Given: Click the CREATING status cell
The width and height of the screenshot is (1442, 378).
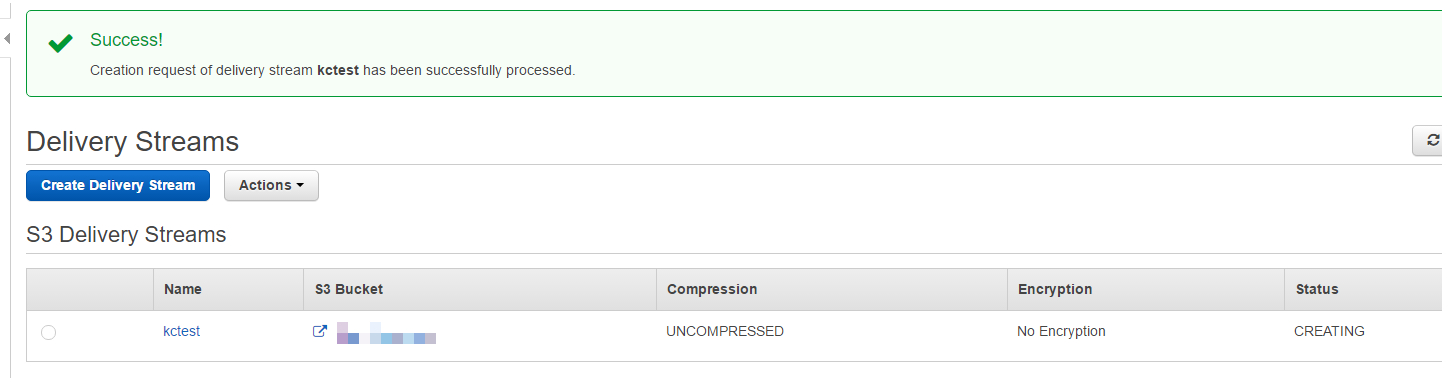Looking at the screenshot, I should (x=1329, y=331).
